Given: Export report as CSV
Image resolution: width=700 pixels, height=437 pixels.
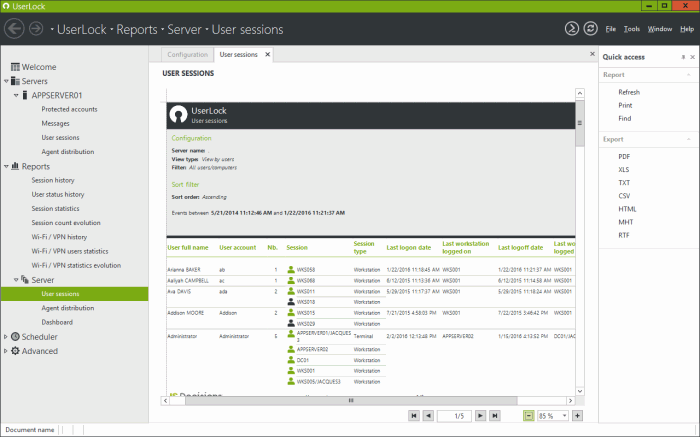Looking at the screenshot, I should tap(624, 196).
